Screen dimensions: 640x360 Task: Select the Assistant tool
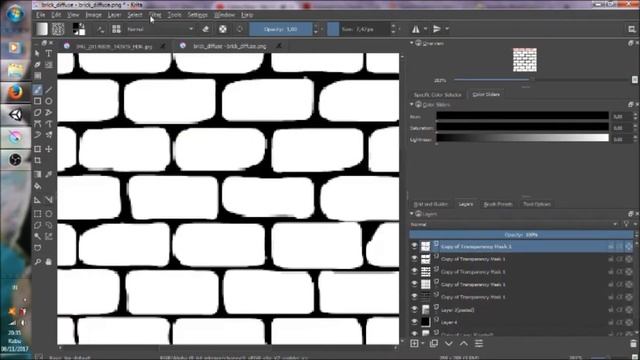[x=38, y=200]
